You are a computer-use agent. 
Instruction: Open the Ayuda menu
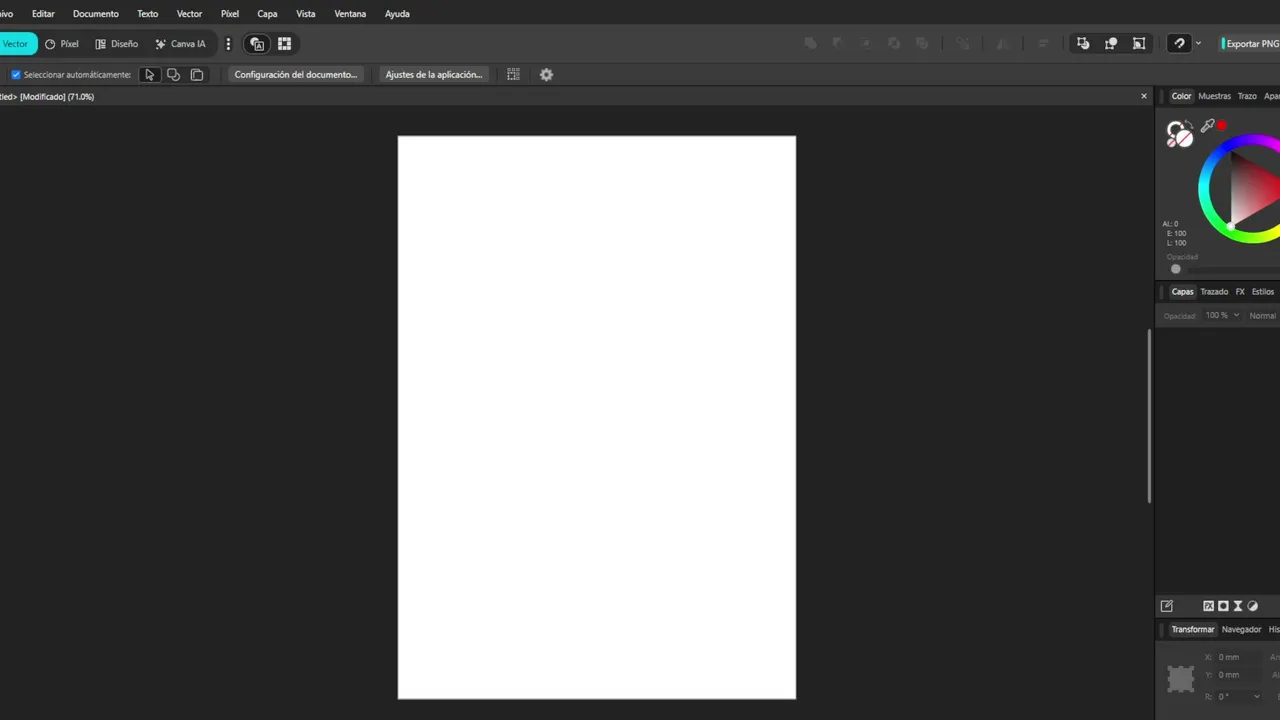397,14
